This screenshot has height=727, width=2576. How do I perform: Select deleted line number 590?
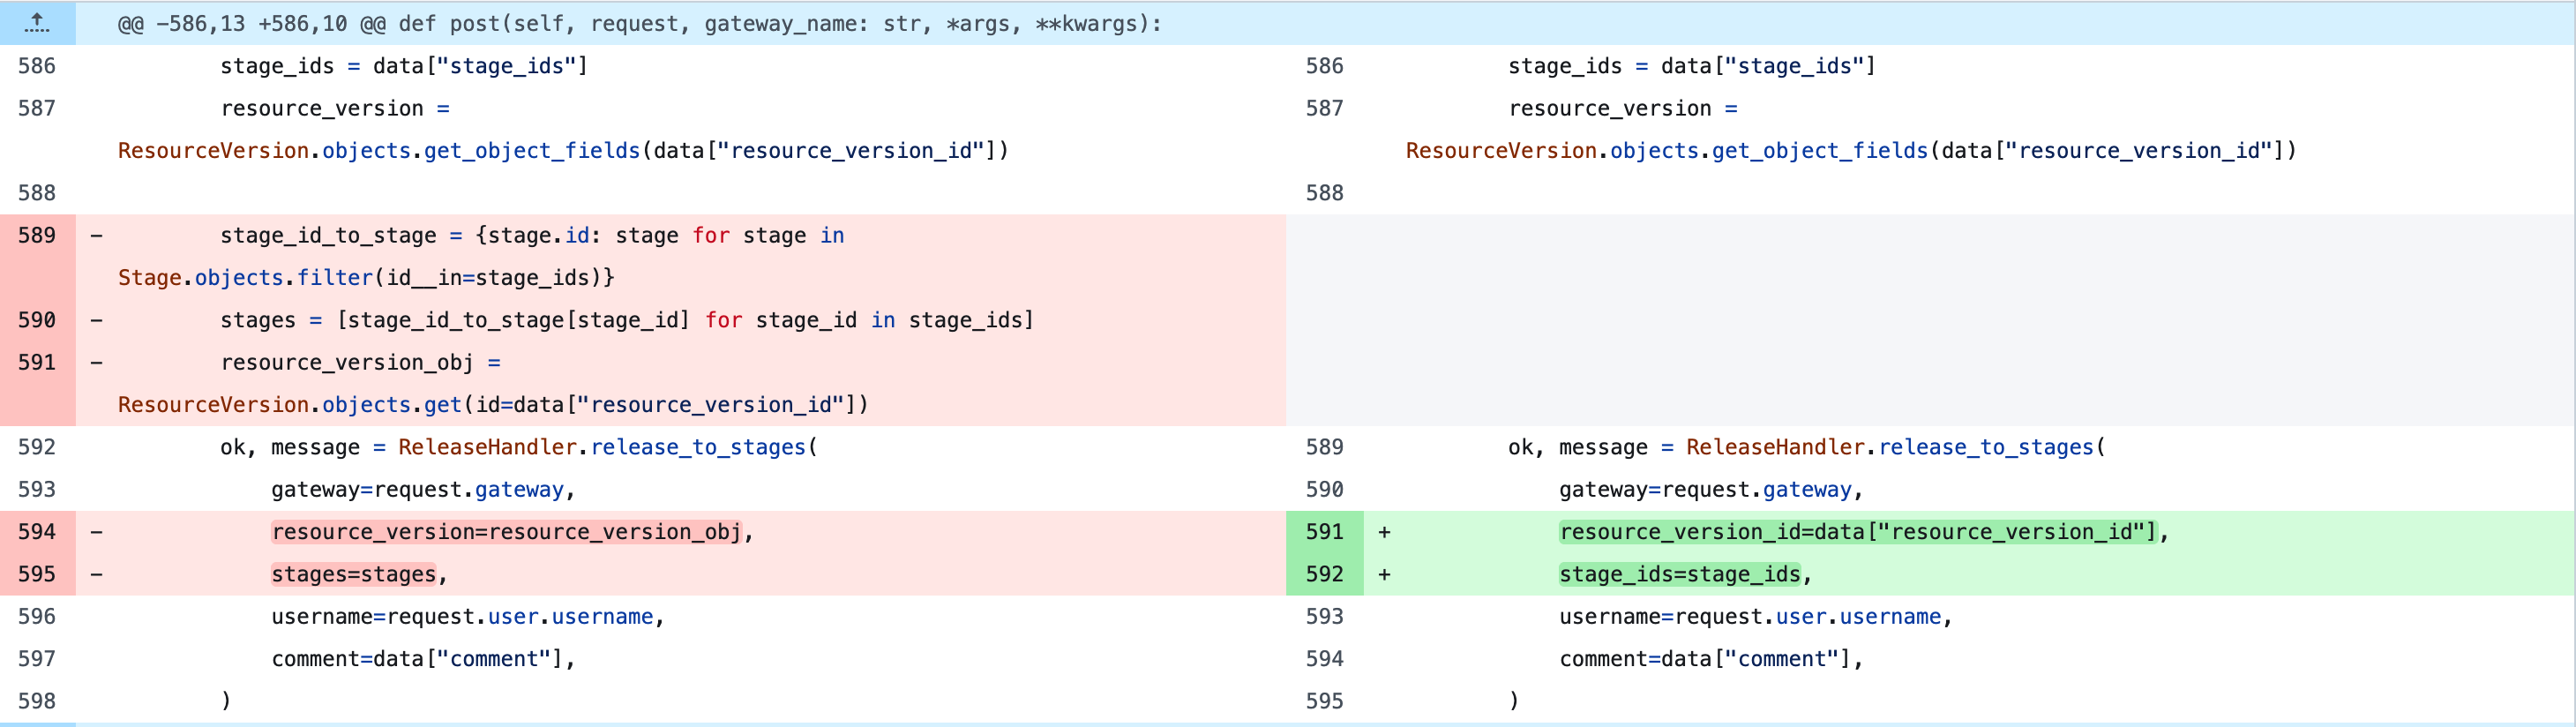(37, 320)
